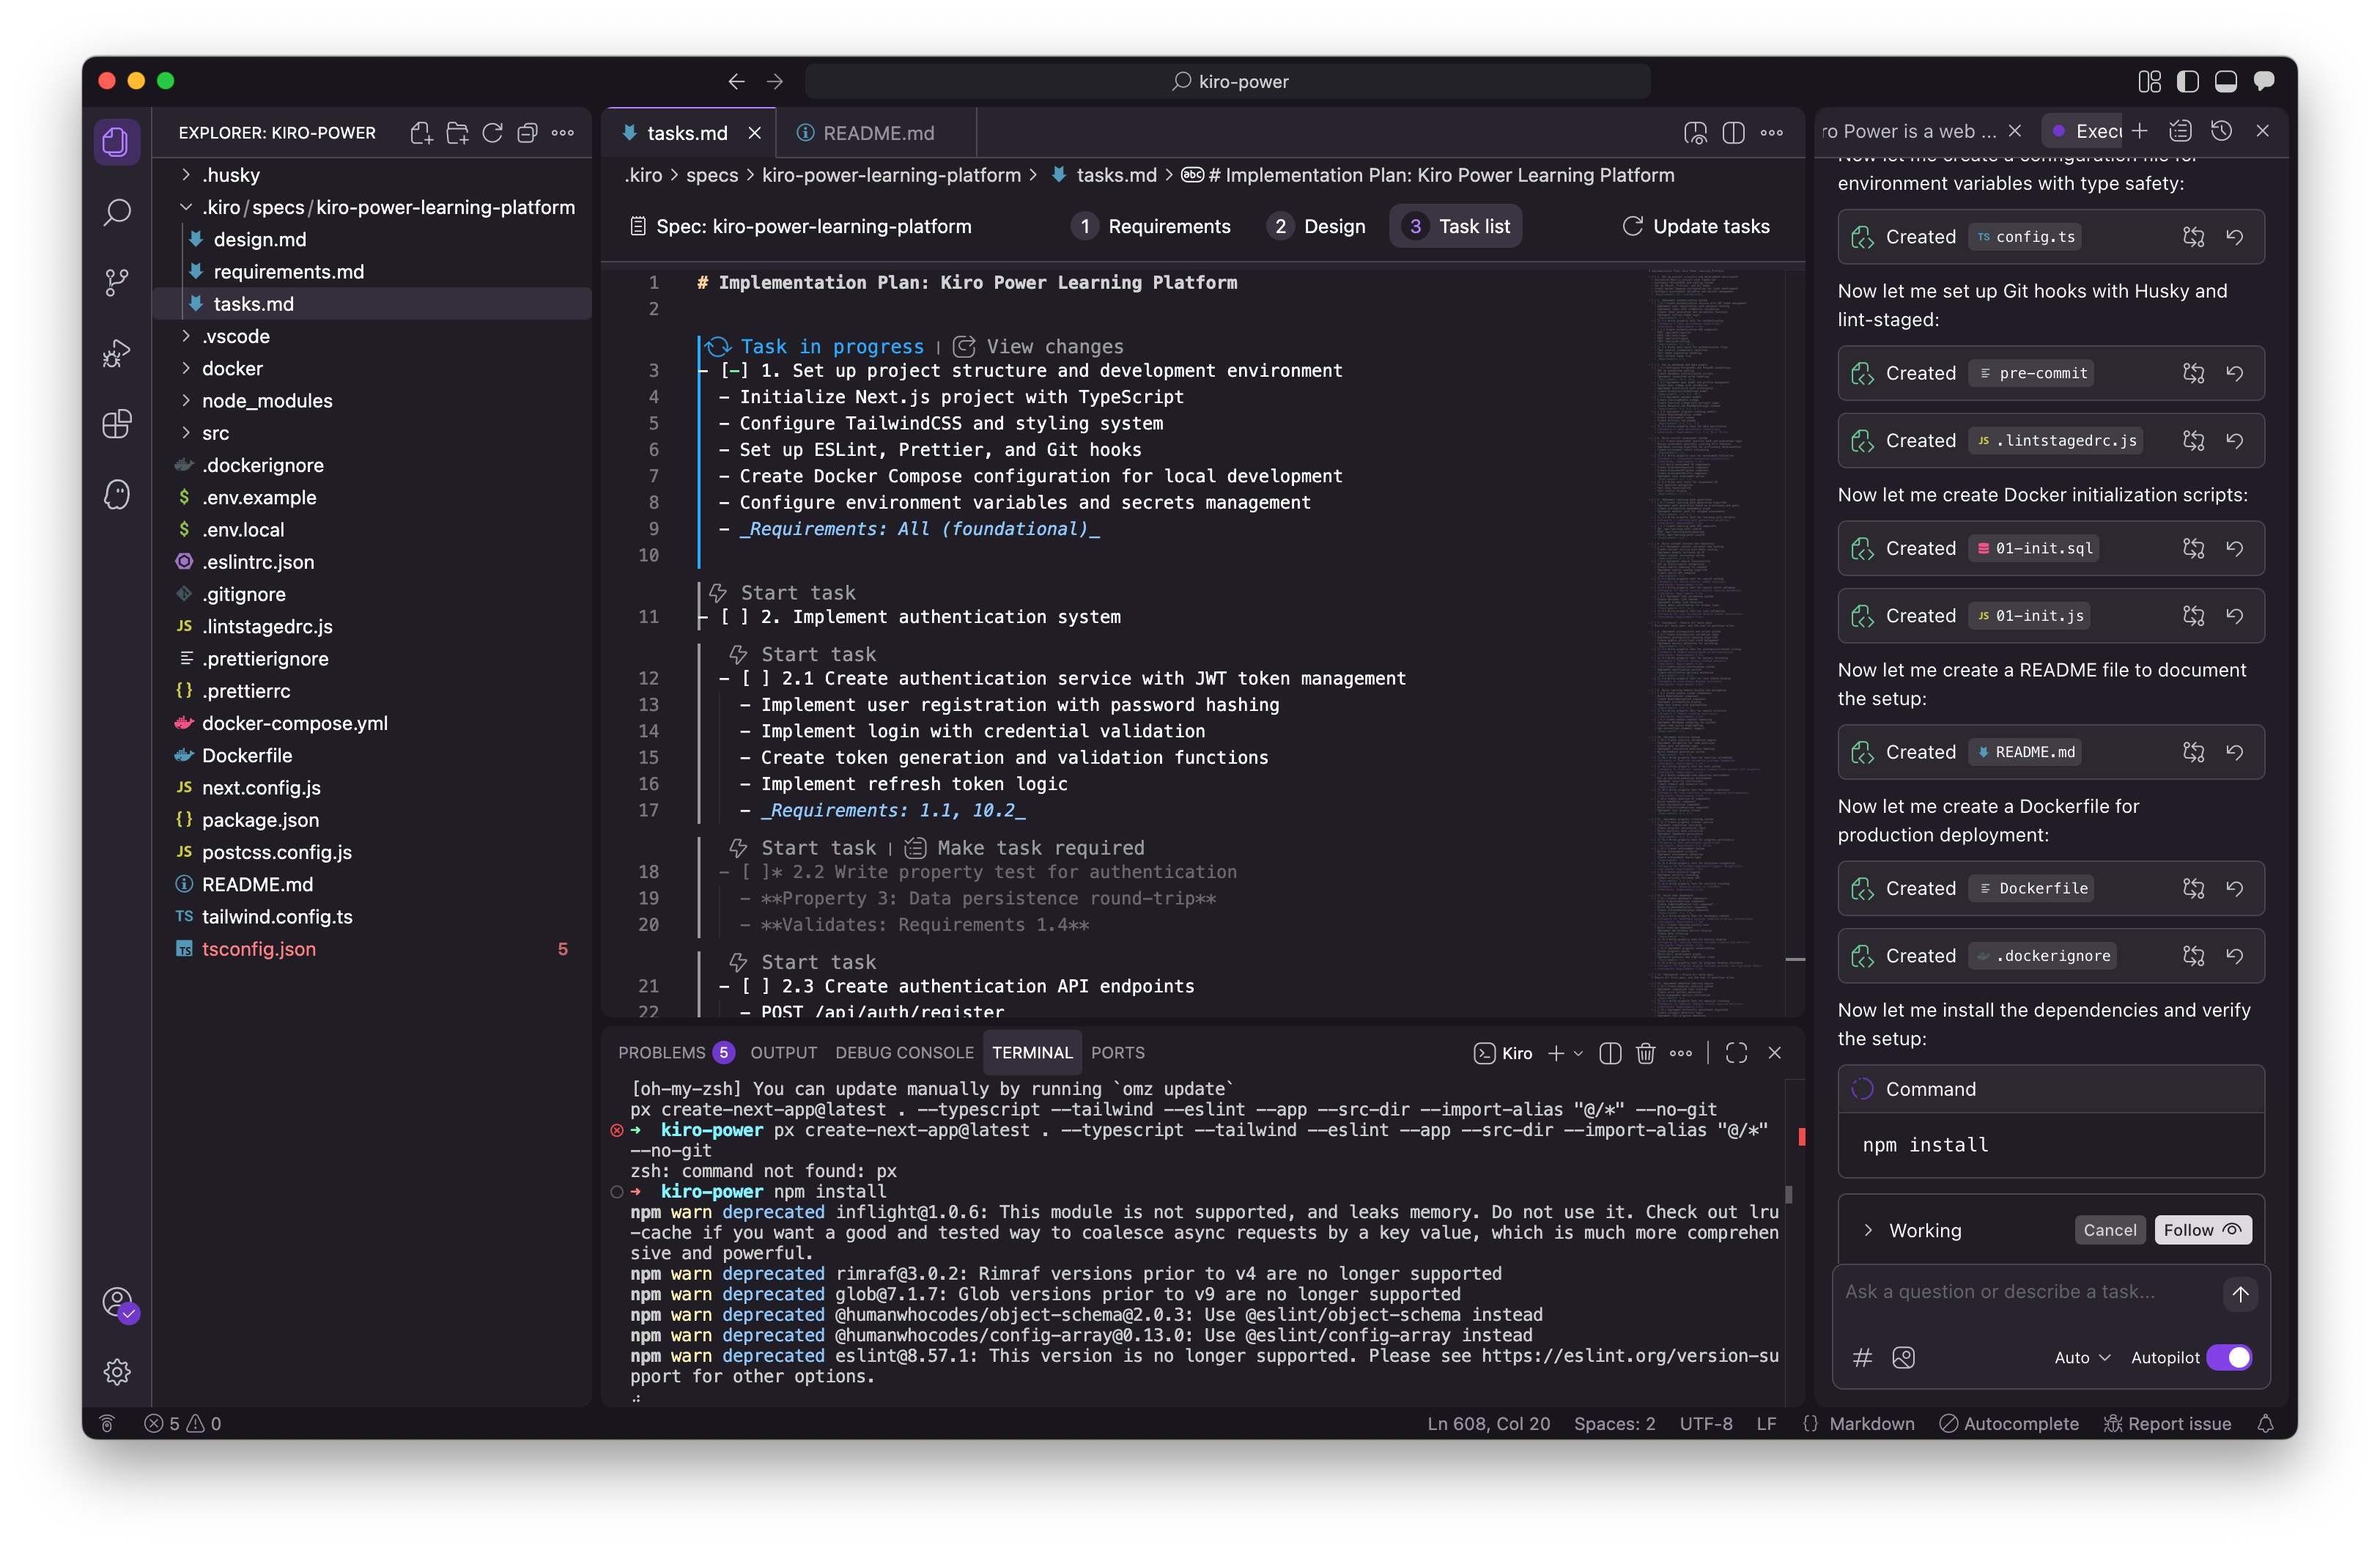Expand the node_modules folder
Screen dimensions: 2380x1548
[267, 401]
